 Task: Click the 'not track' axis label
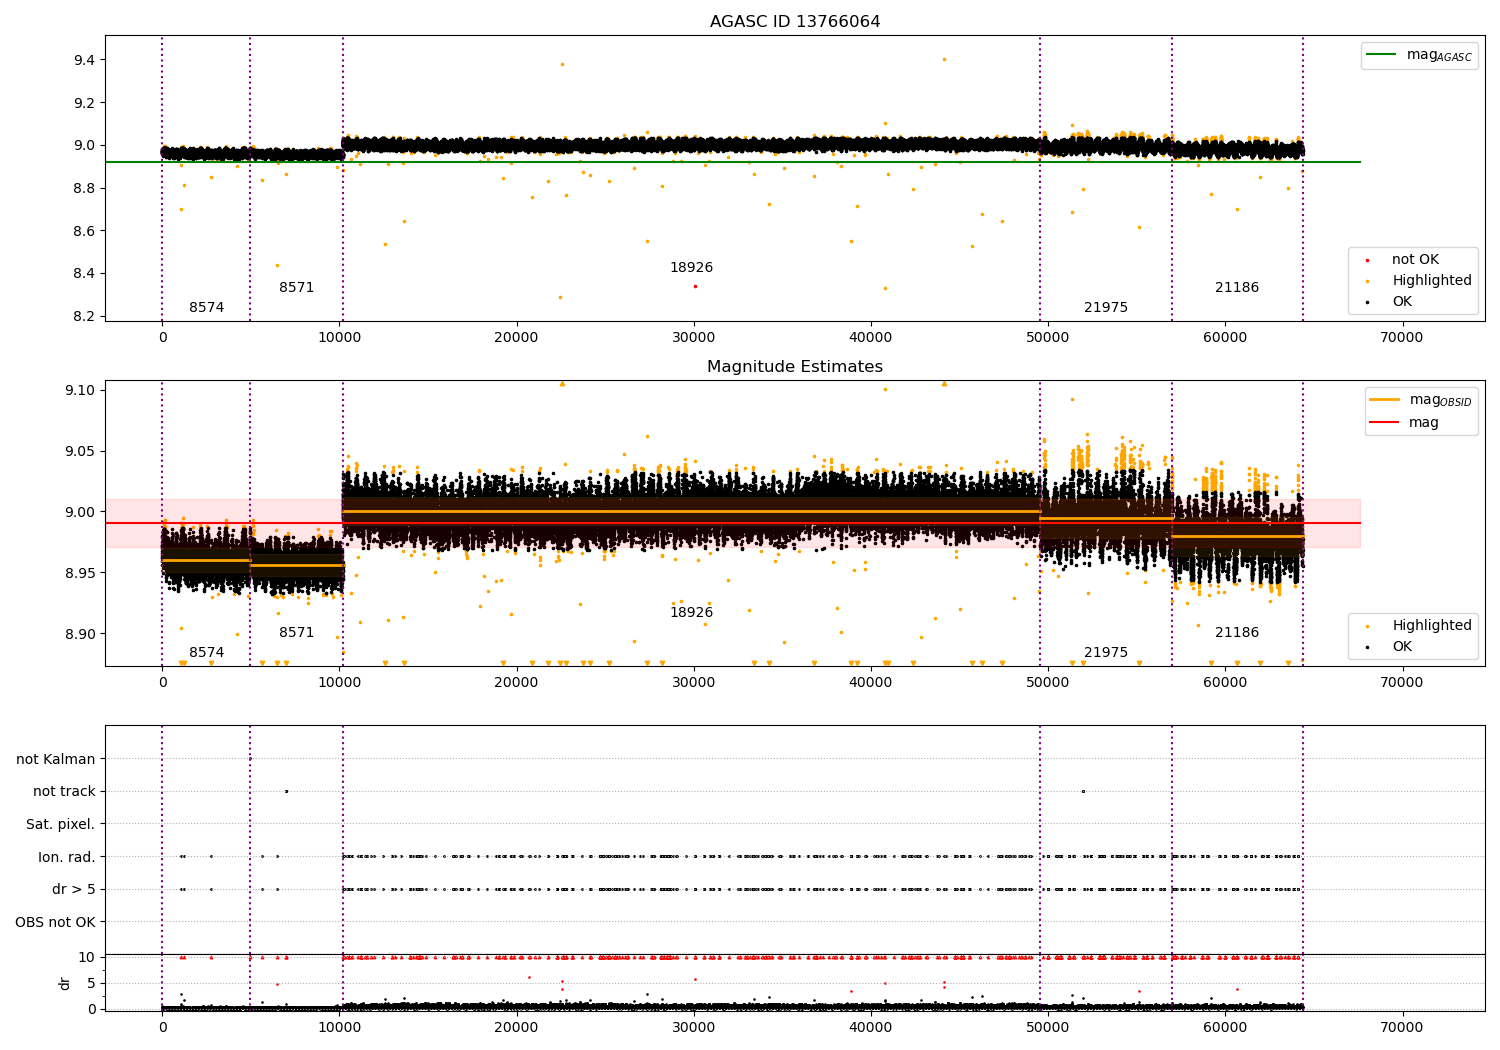(64, 792)
